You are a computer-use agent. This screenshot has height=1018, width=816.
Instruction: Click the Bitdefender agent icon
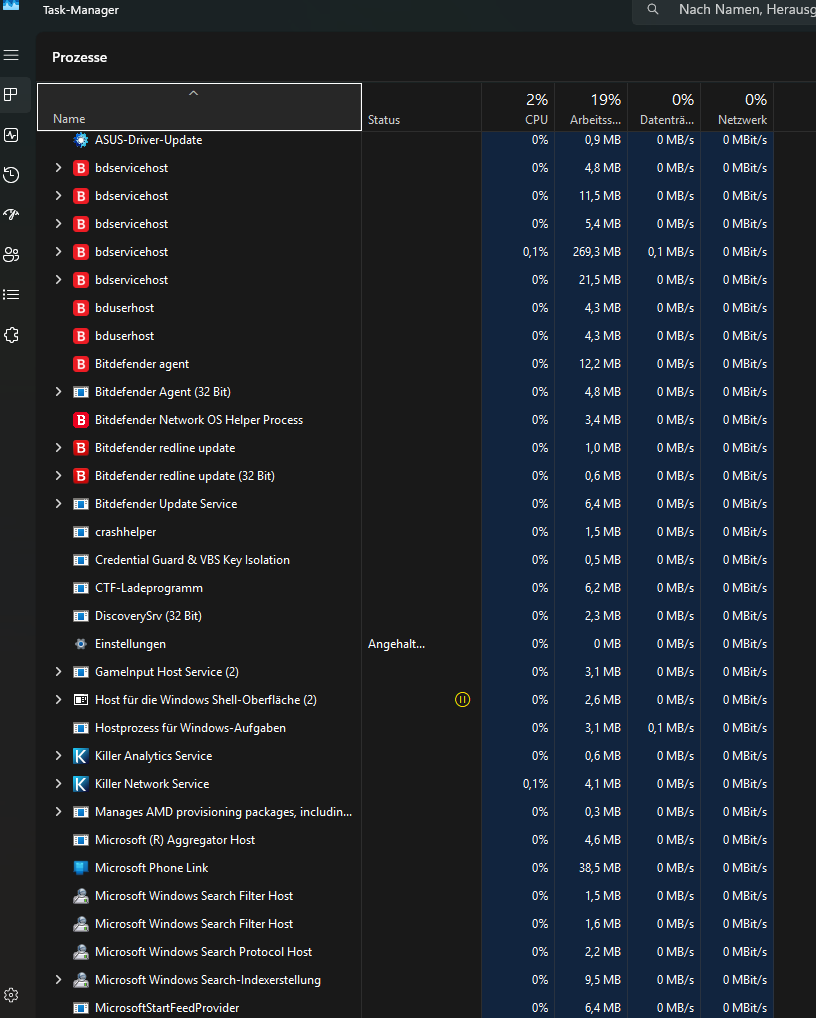80,364
